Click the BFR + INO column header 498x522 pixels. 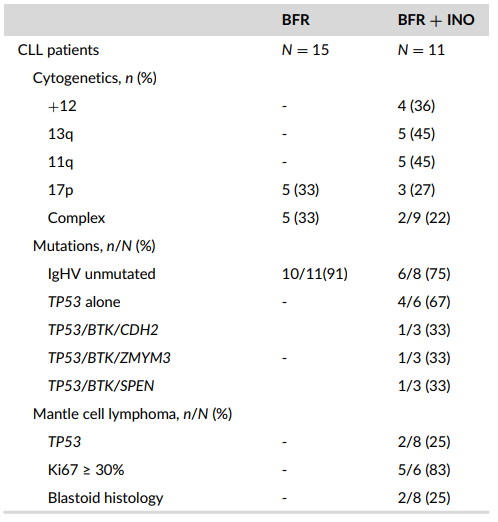tap(436, 20)
